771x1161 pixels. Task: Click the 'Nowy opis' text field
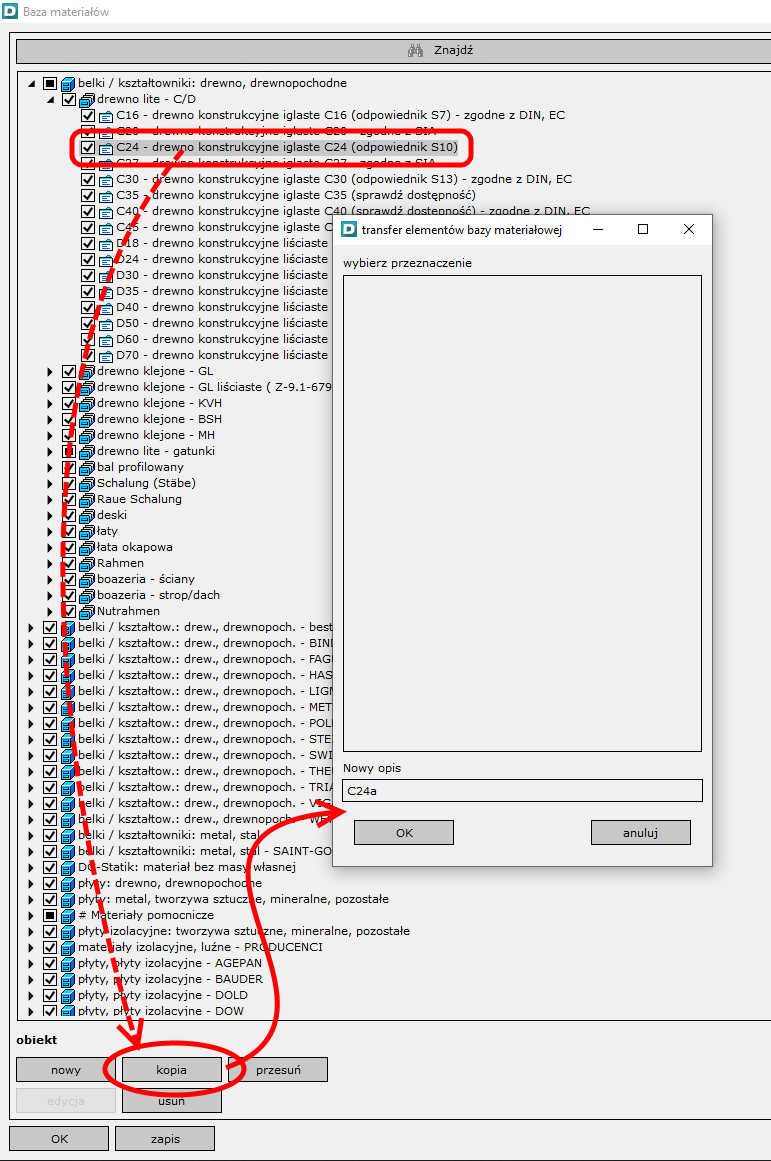click(x=522, y=791)
